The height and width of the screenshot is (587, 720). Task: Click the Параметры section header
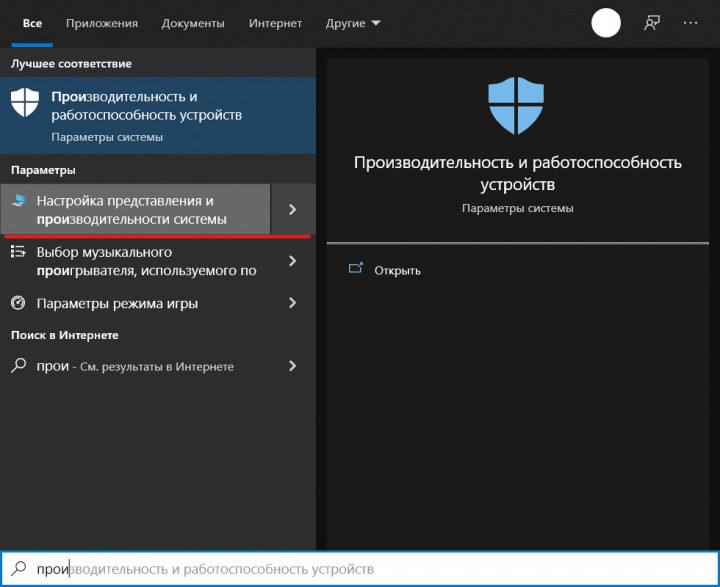coord(43,170)
